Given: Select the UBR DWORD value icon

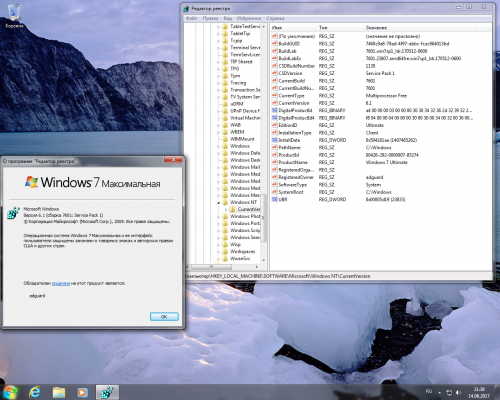Looking at the screenshot, I should point(275,199).
